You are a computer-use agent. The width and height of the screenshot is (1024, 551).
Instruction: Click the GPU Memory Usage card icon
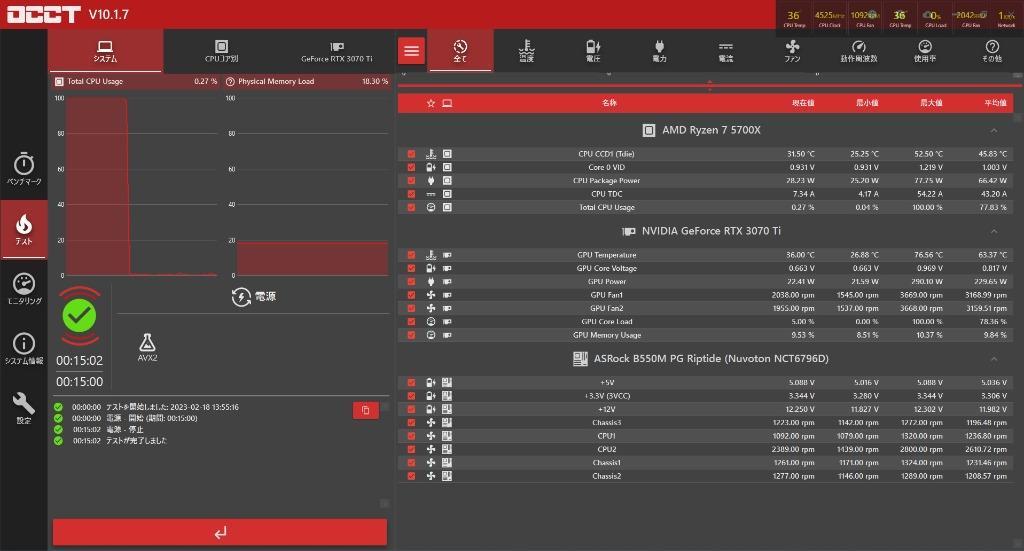coord(447,335)
